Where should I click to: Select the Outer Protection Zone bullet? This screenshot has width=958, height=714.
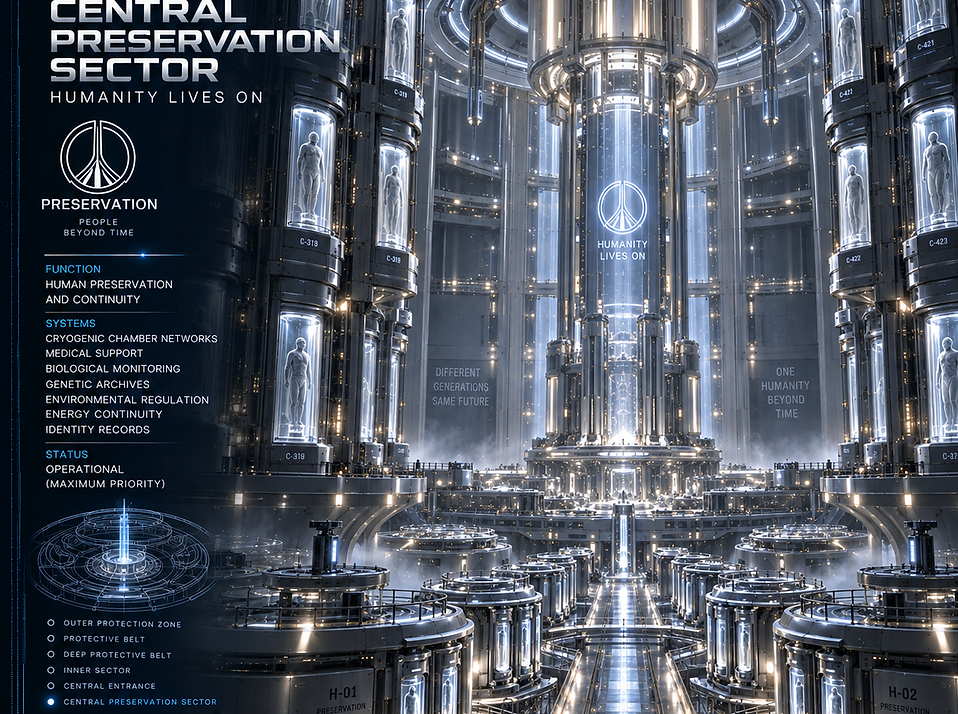(51, 623)
